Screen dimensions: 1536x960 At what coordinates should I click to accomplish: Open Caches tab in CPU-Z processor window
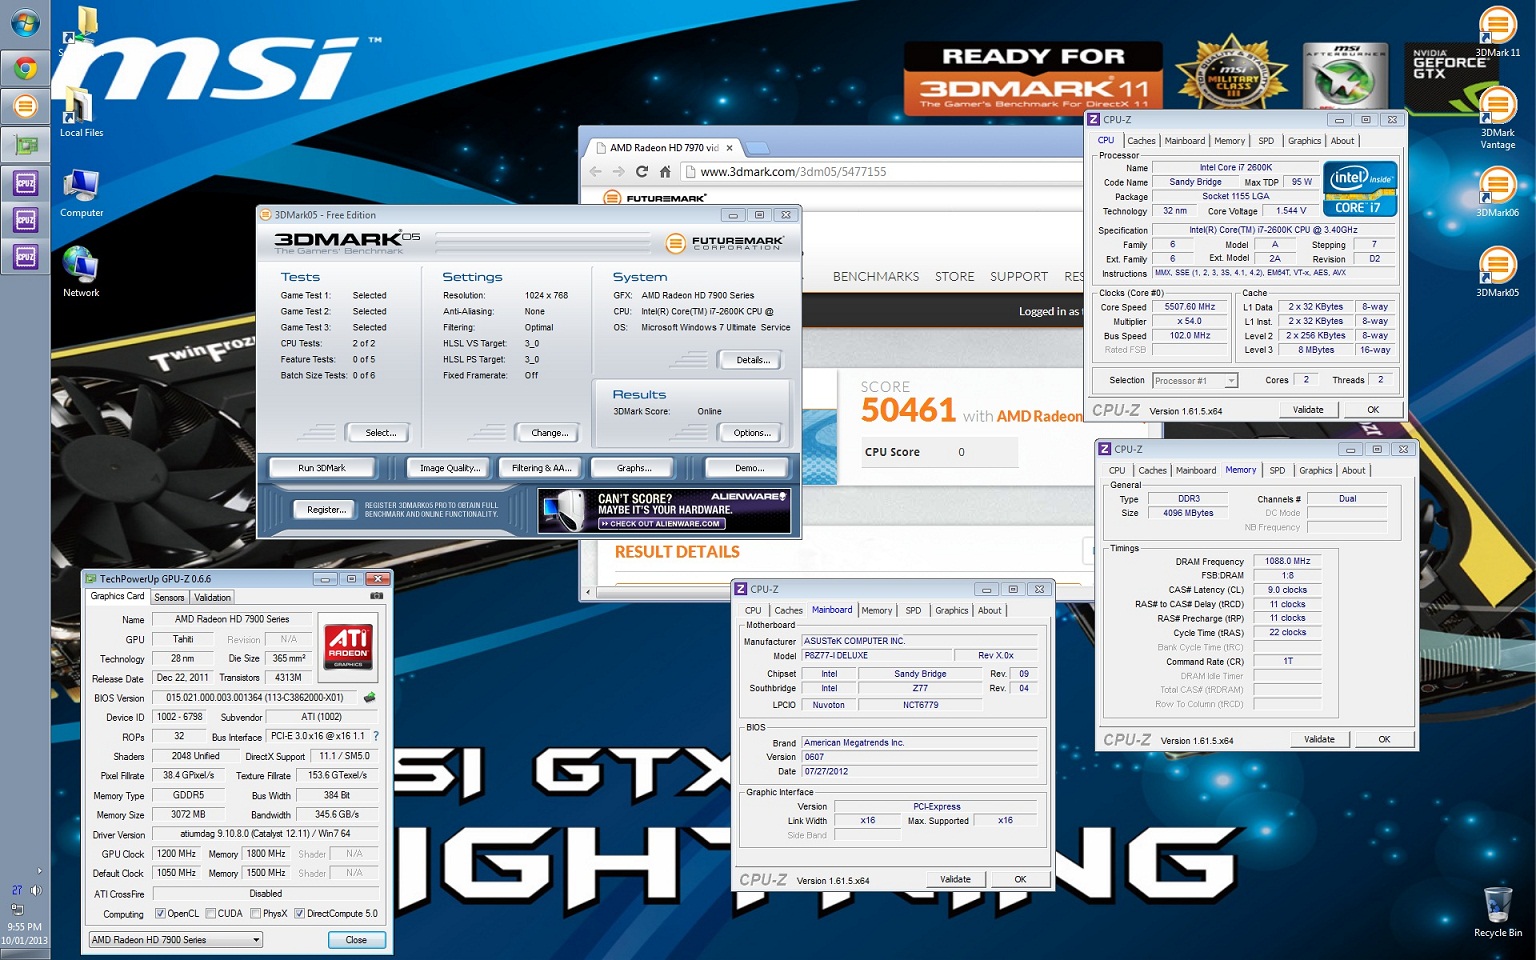(x=1141, y=141)
